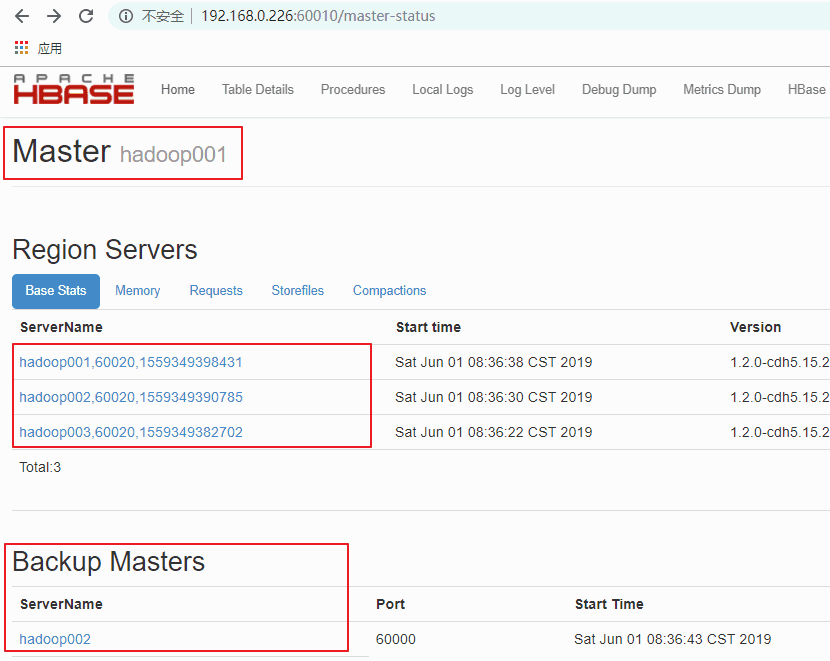
Task: Open hadoop001,60020 region server link
Action: (x=131, y=362)
